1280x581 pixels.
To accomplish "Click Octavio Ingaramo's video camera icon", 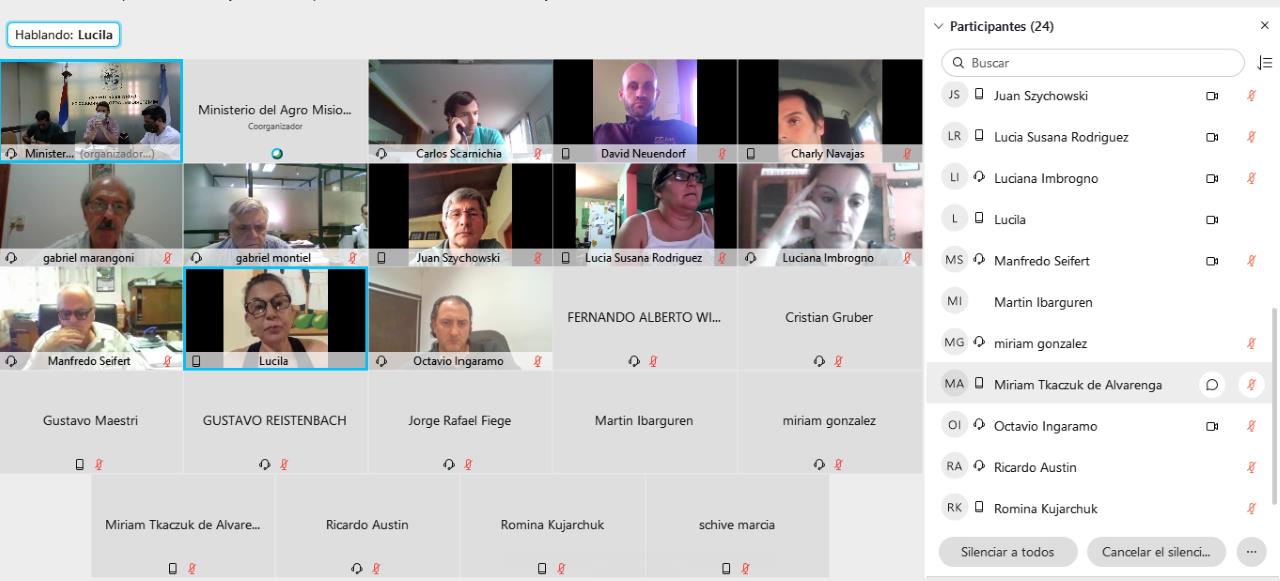I will point(1212,426).
